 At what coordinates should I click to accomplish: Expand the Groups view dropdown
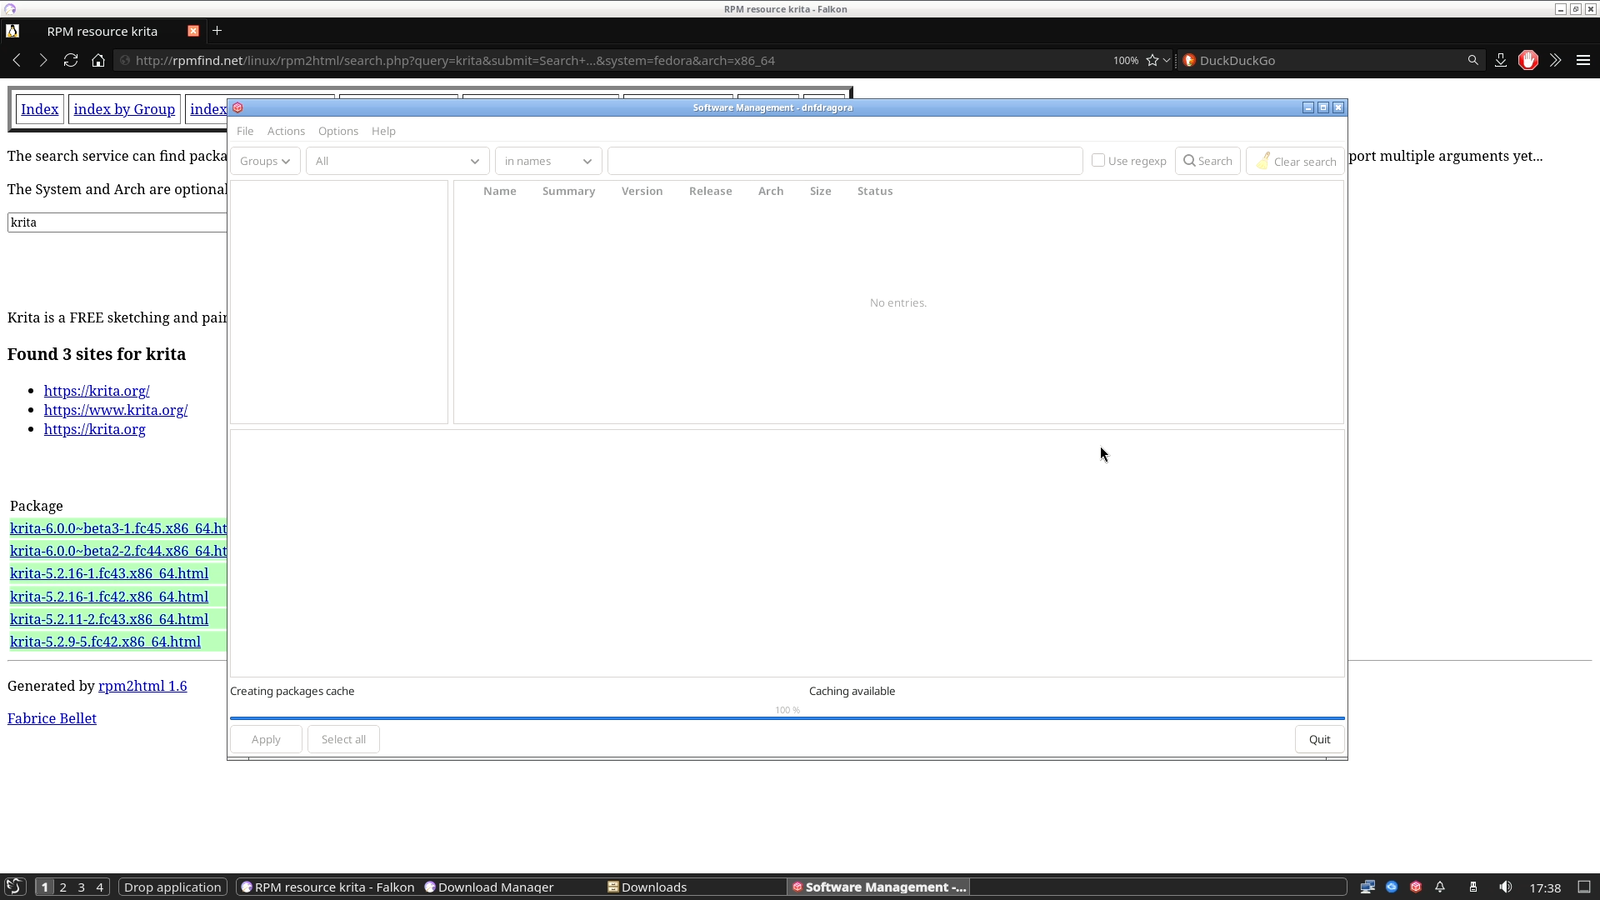[265, 161]
